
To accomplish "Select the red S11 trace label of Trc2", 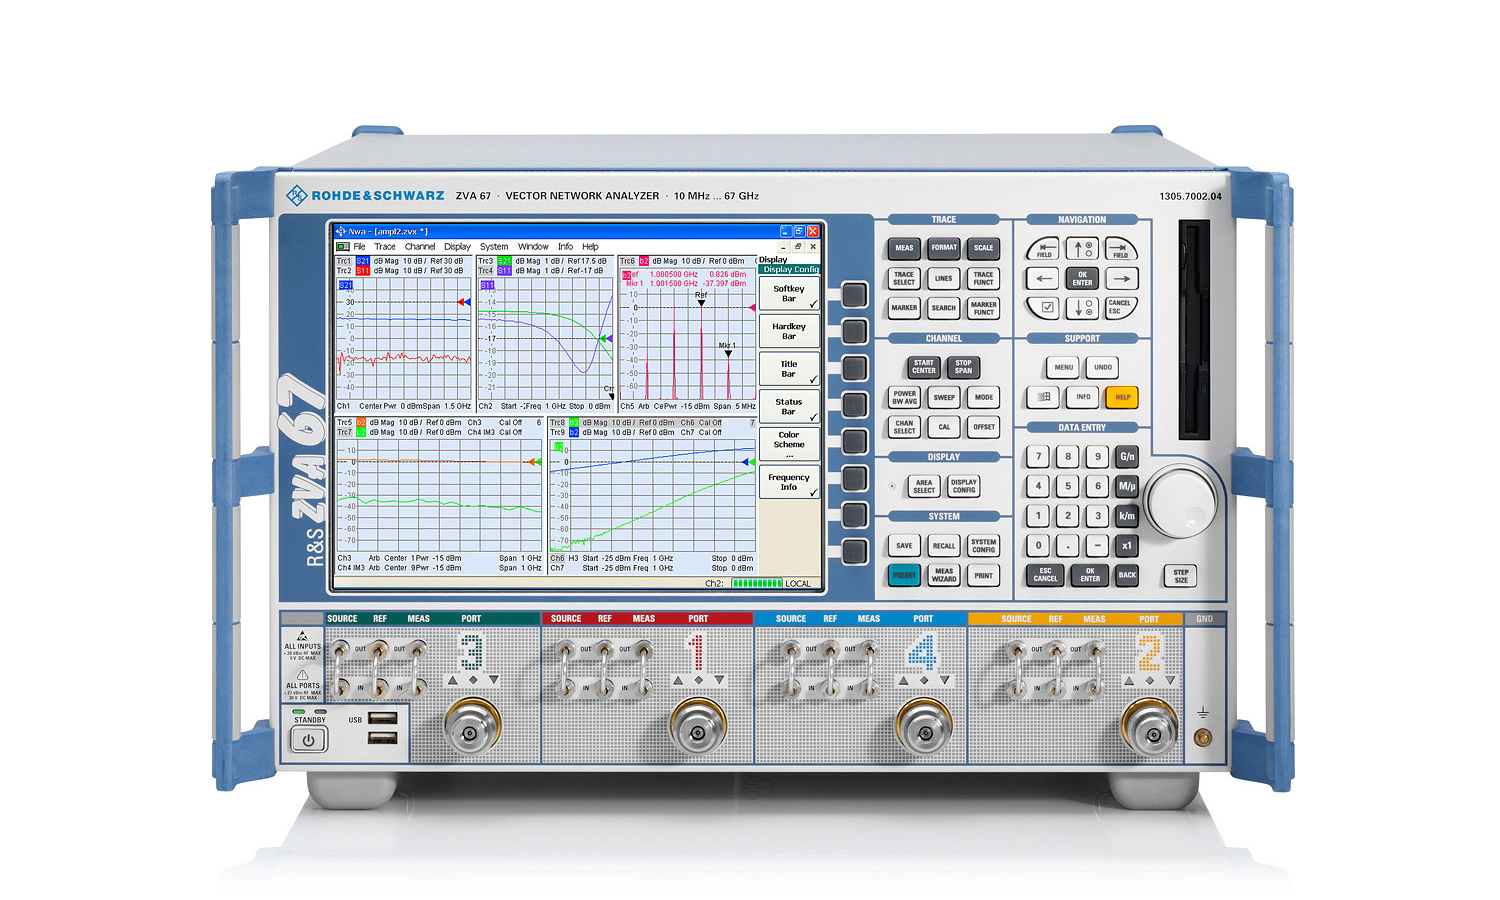I will pos(363,271).
